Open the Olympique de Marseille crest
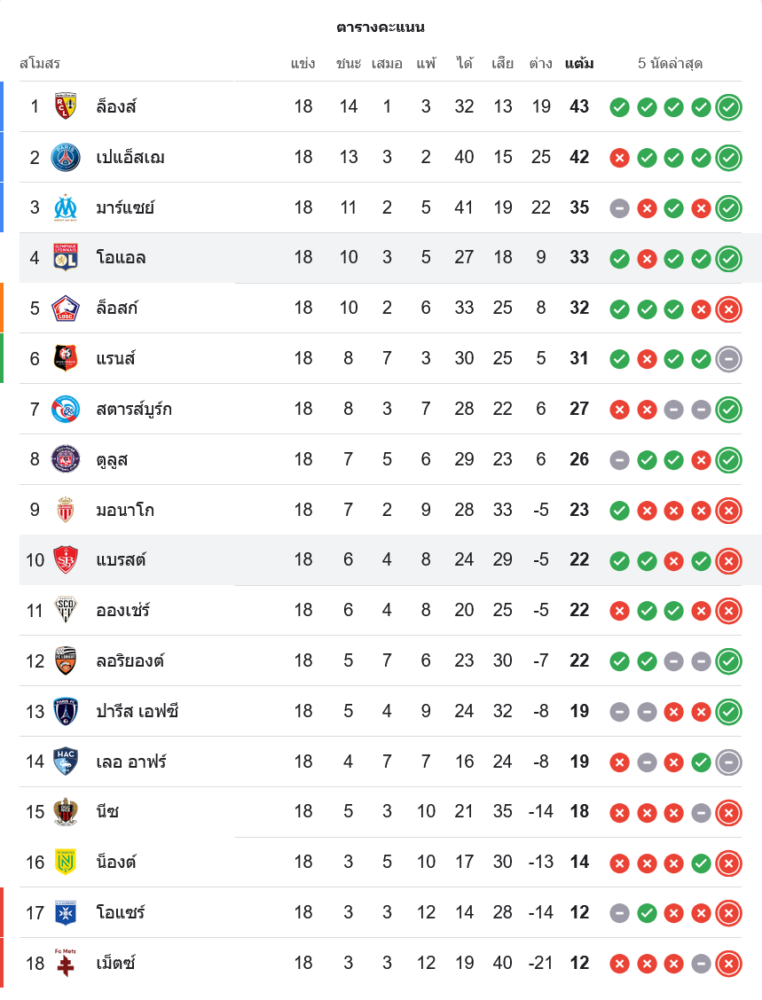762x1000 pixels. point(66,207)
